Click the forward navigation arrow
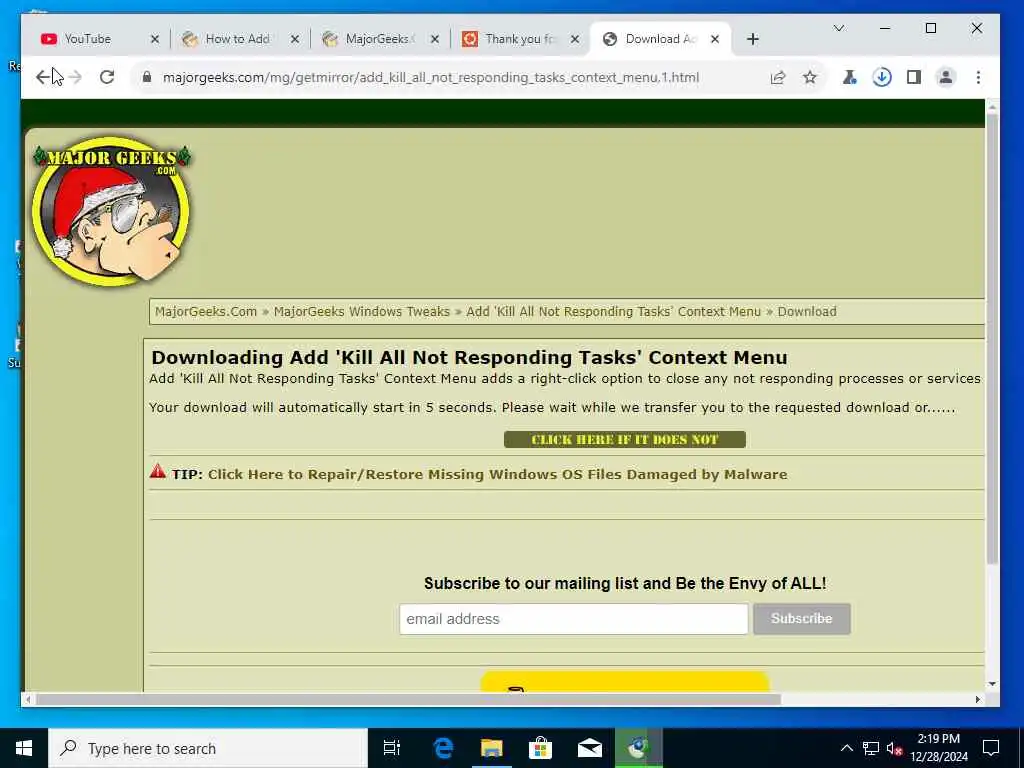The image size is (1024, 768). (x=75, y=77)
